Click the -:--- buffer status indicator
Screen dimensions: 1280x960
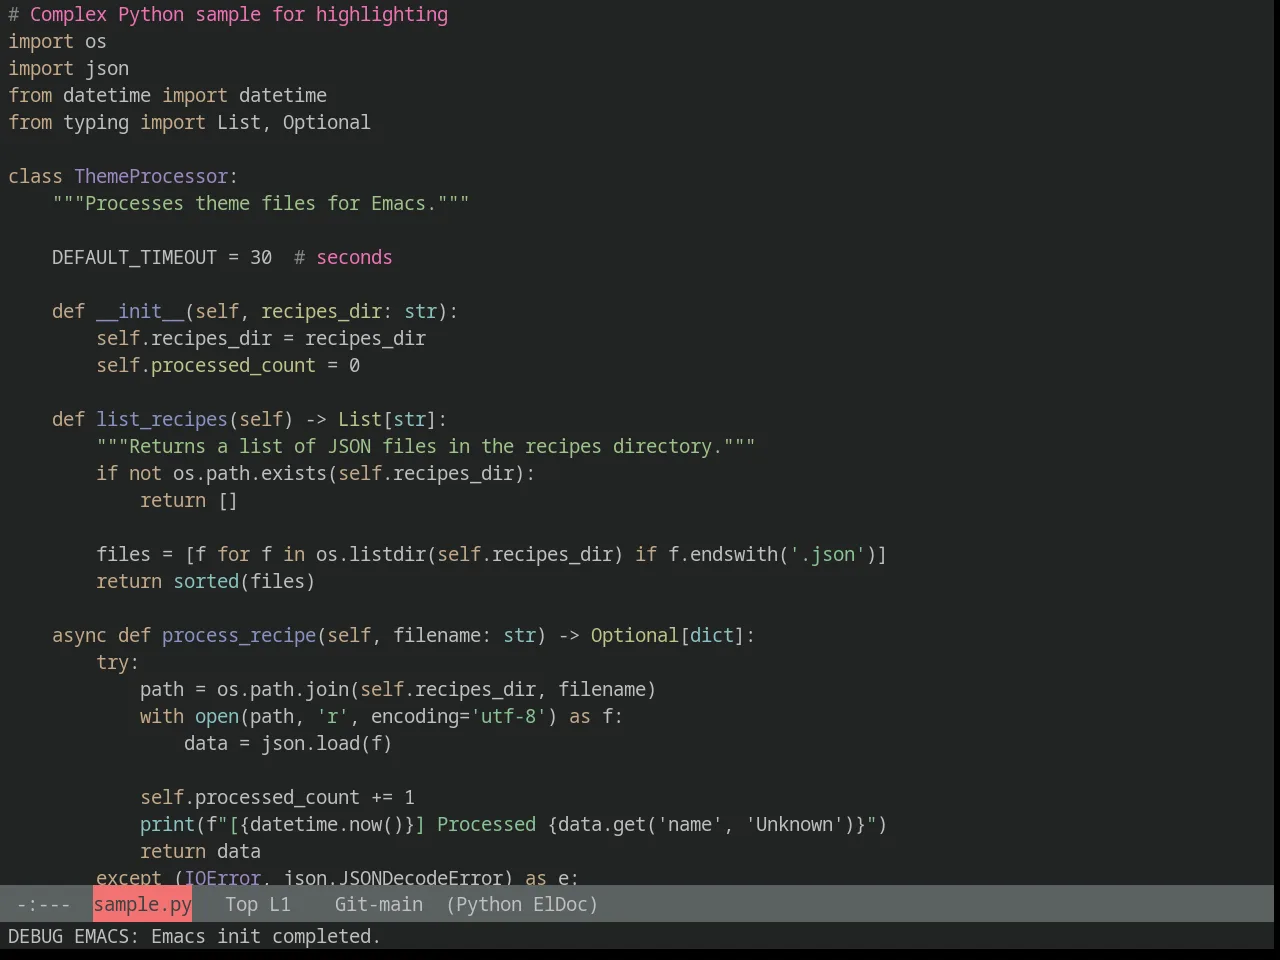43,904
